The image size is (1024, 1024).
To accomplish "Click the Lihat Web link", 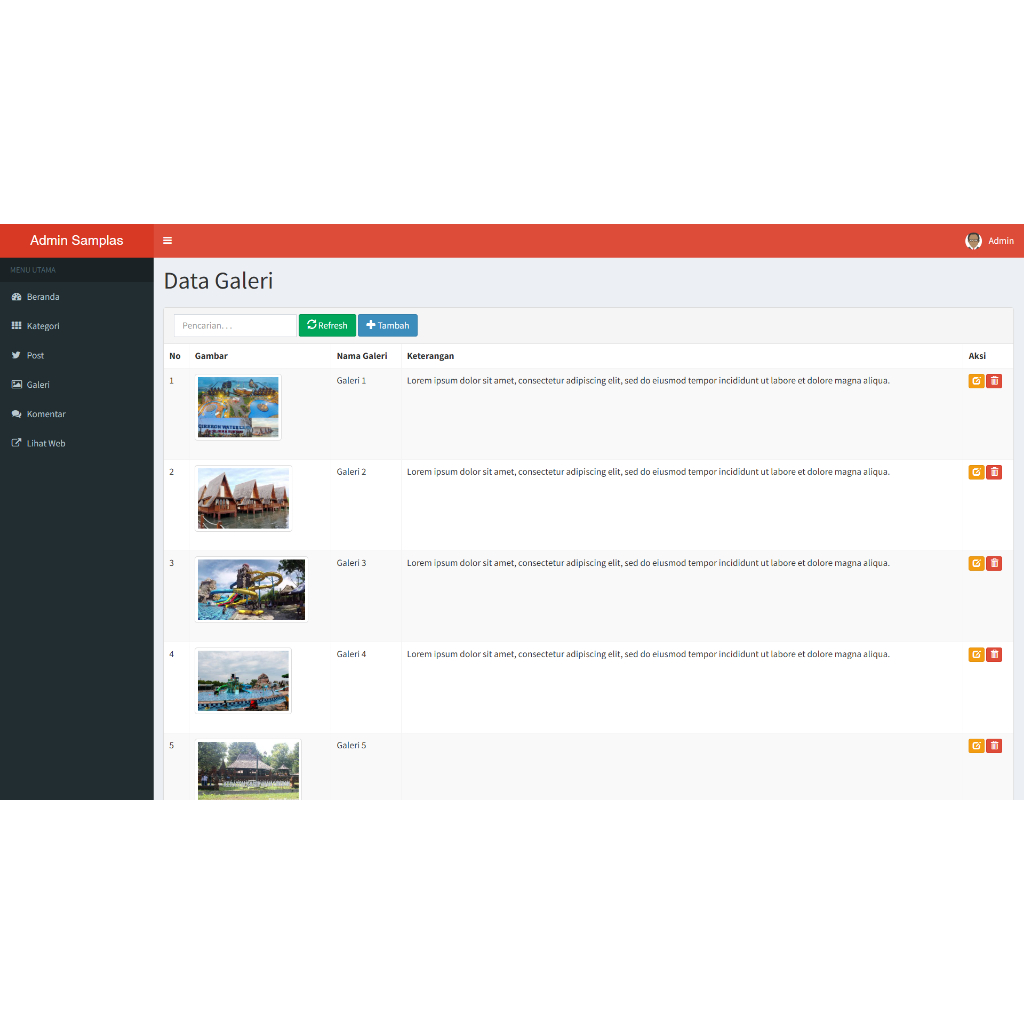I will tap(45, 443).
